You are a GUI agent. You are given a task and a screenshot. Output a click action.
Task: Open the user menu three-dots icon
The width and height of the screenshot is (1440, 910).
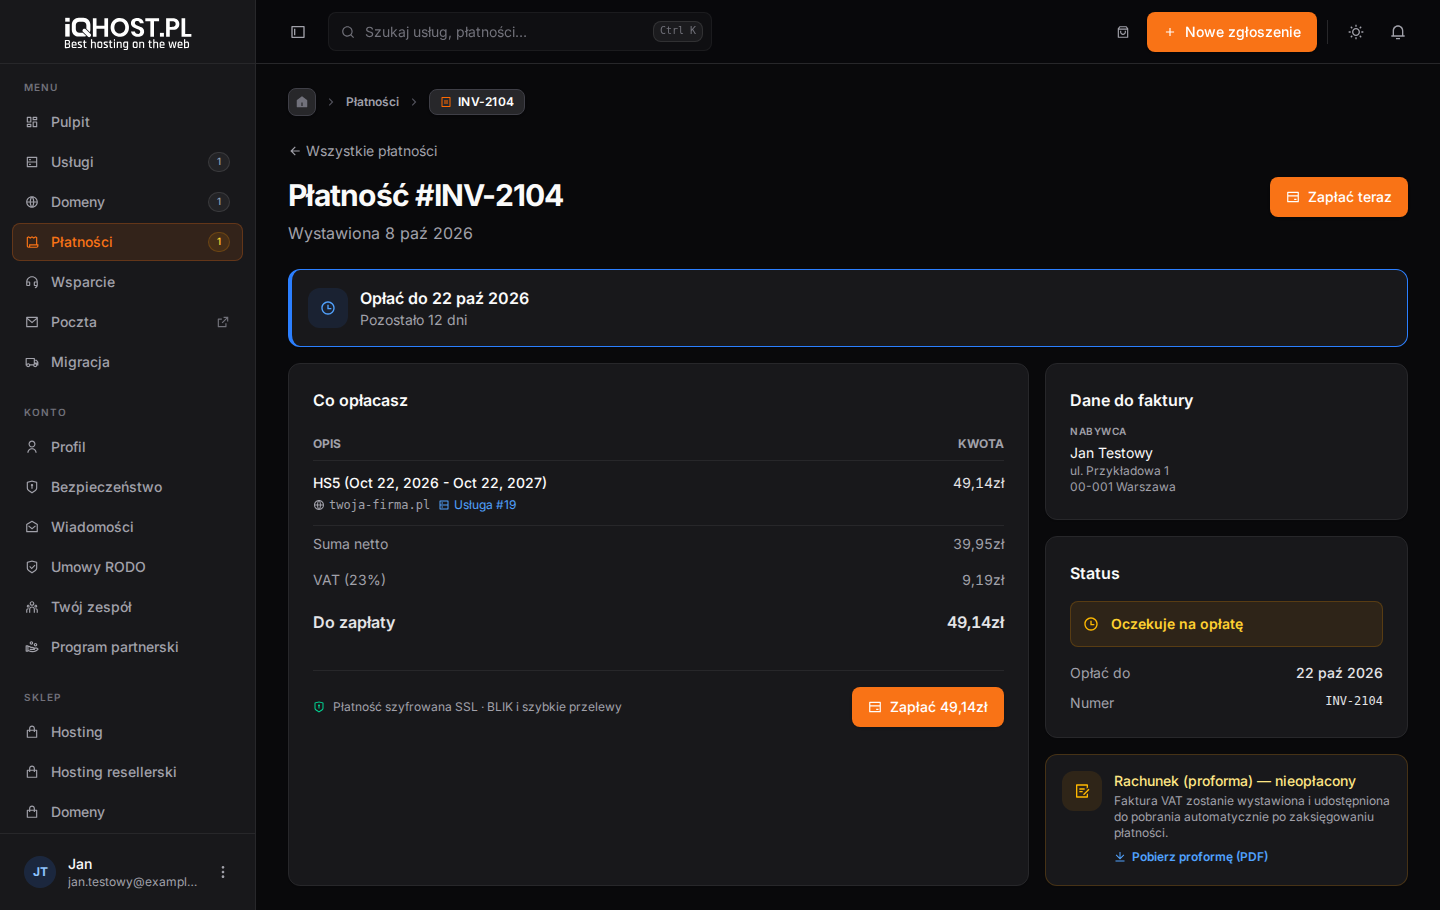click(223, 872)
